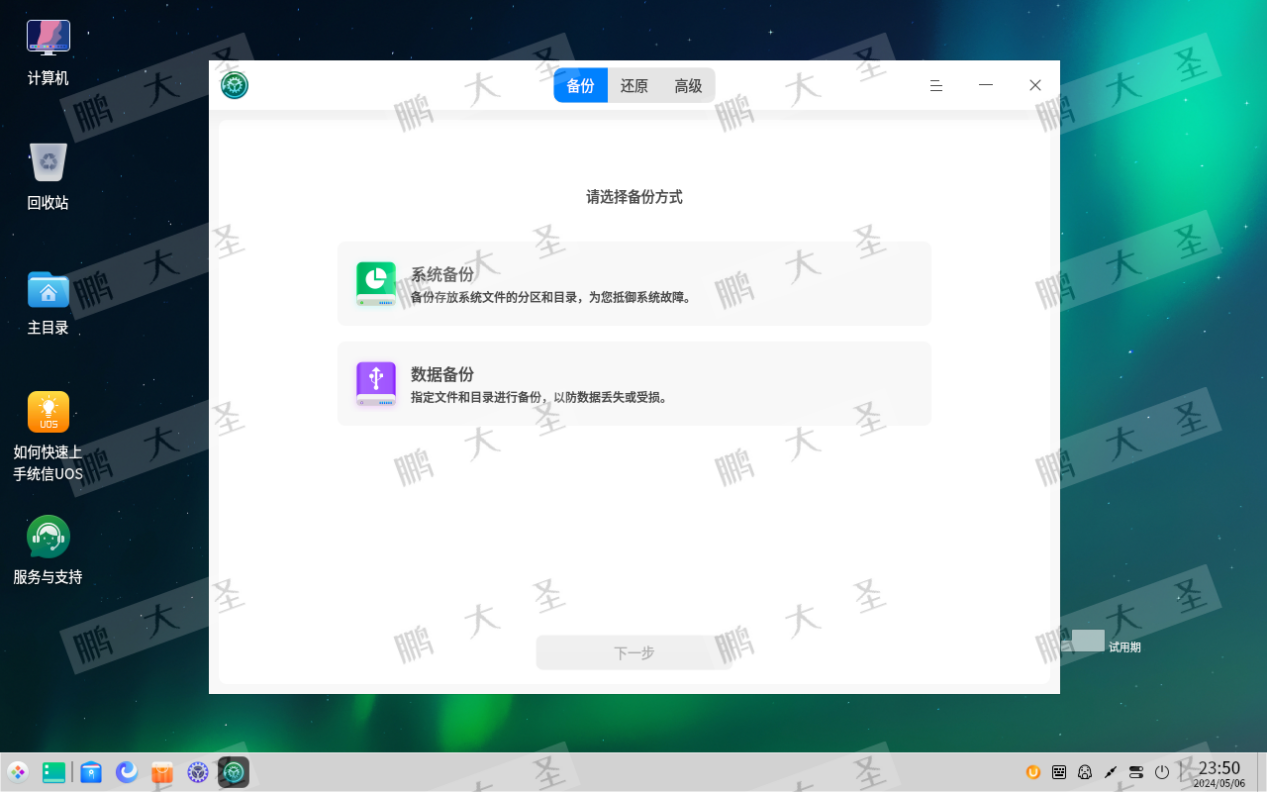Screen dimensions: 1267x792
Task: Open the onscreen keyboard tray icon
Action: pyautogui.click(x=1059, y=772)
